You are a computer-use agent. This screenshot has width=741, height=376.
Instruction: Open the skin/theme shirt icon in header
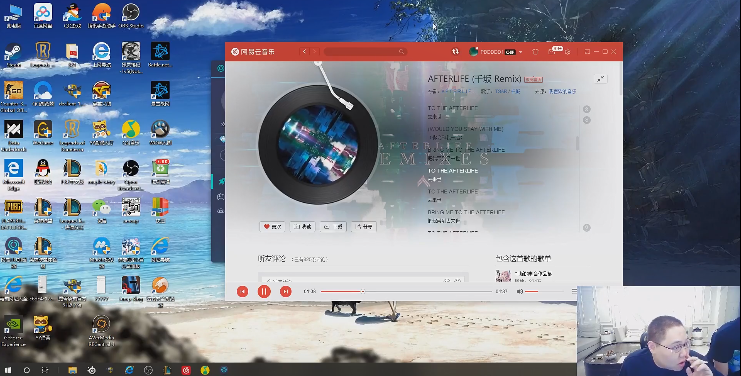[x=535, y=51]
